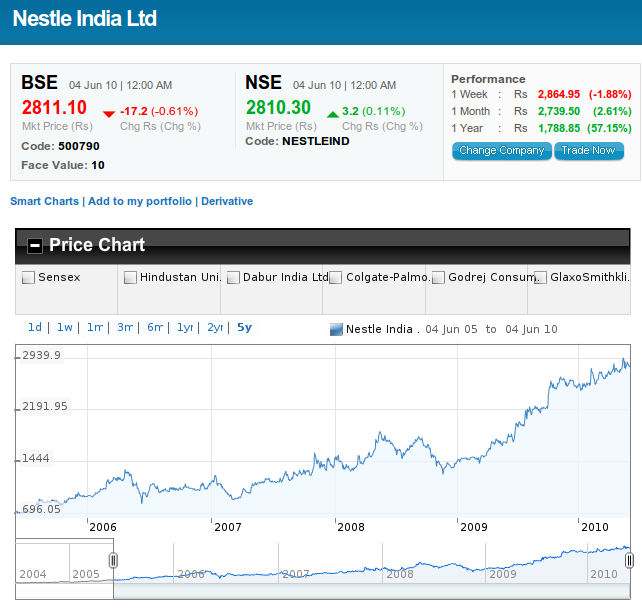Click the Nestle India legend color swatch
The image size is (642, 608).
click(x=336, y=329)
